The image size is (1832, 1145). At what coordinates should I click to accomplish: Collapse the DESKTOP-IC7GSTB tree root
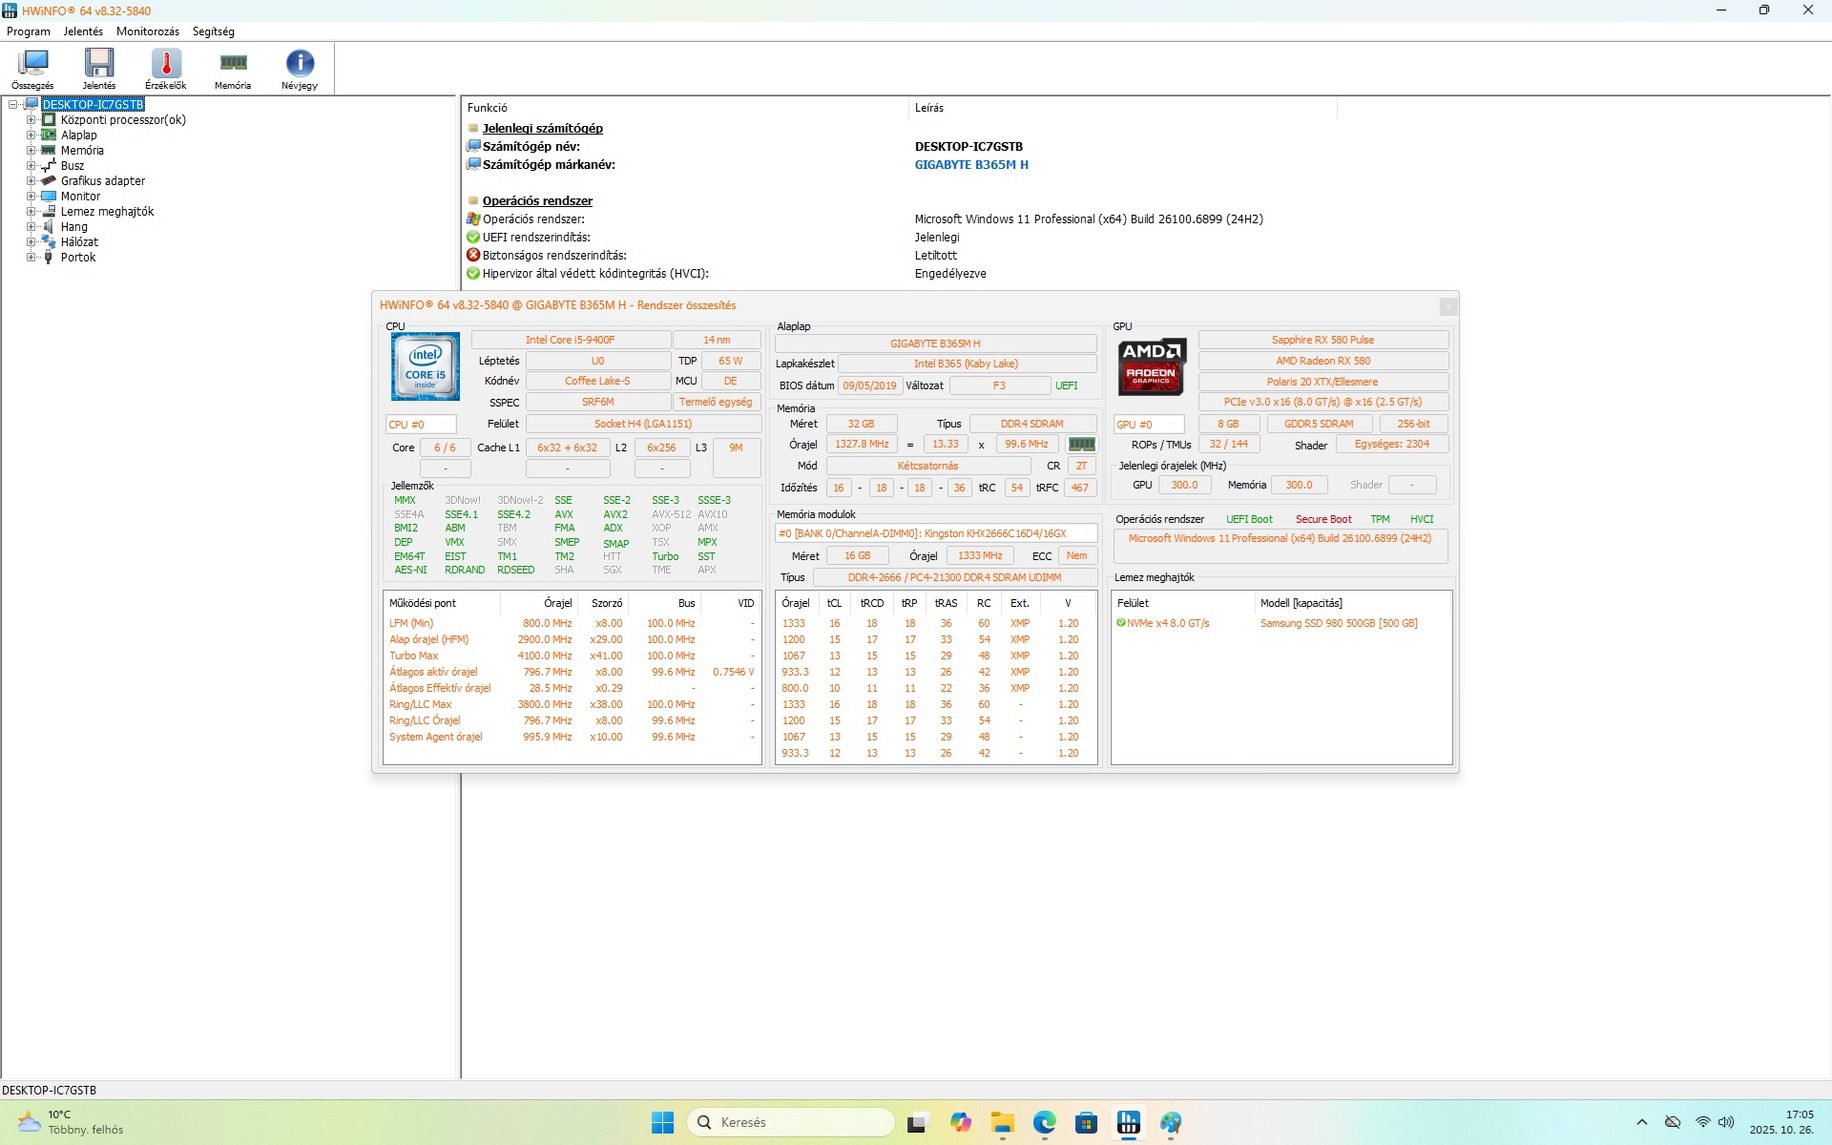[x=13, y=104]
